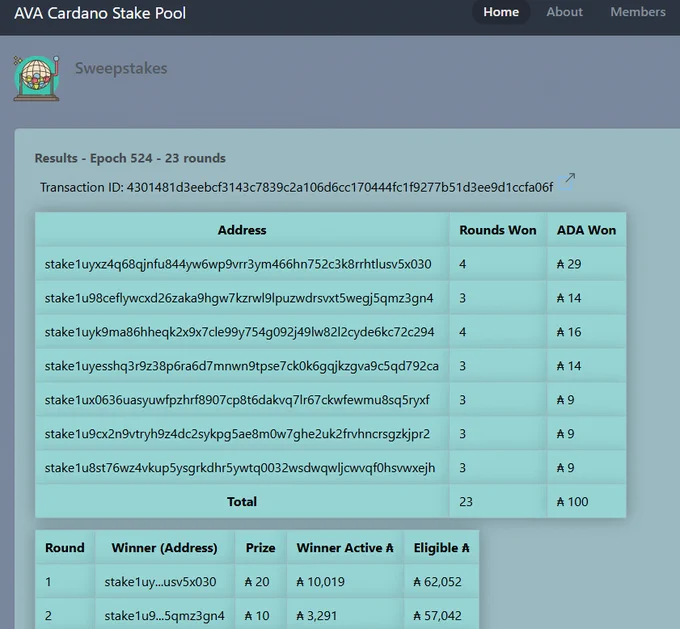Open the transaction external link icon

[566, 181]
